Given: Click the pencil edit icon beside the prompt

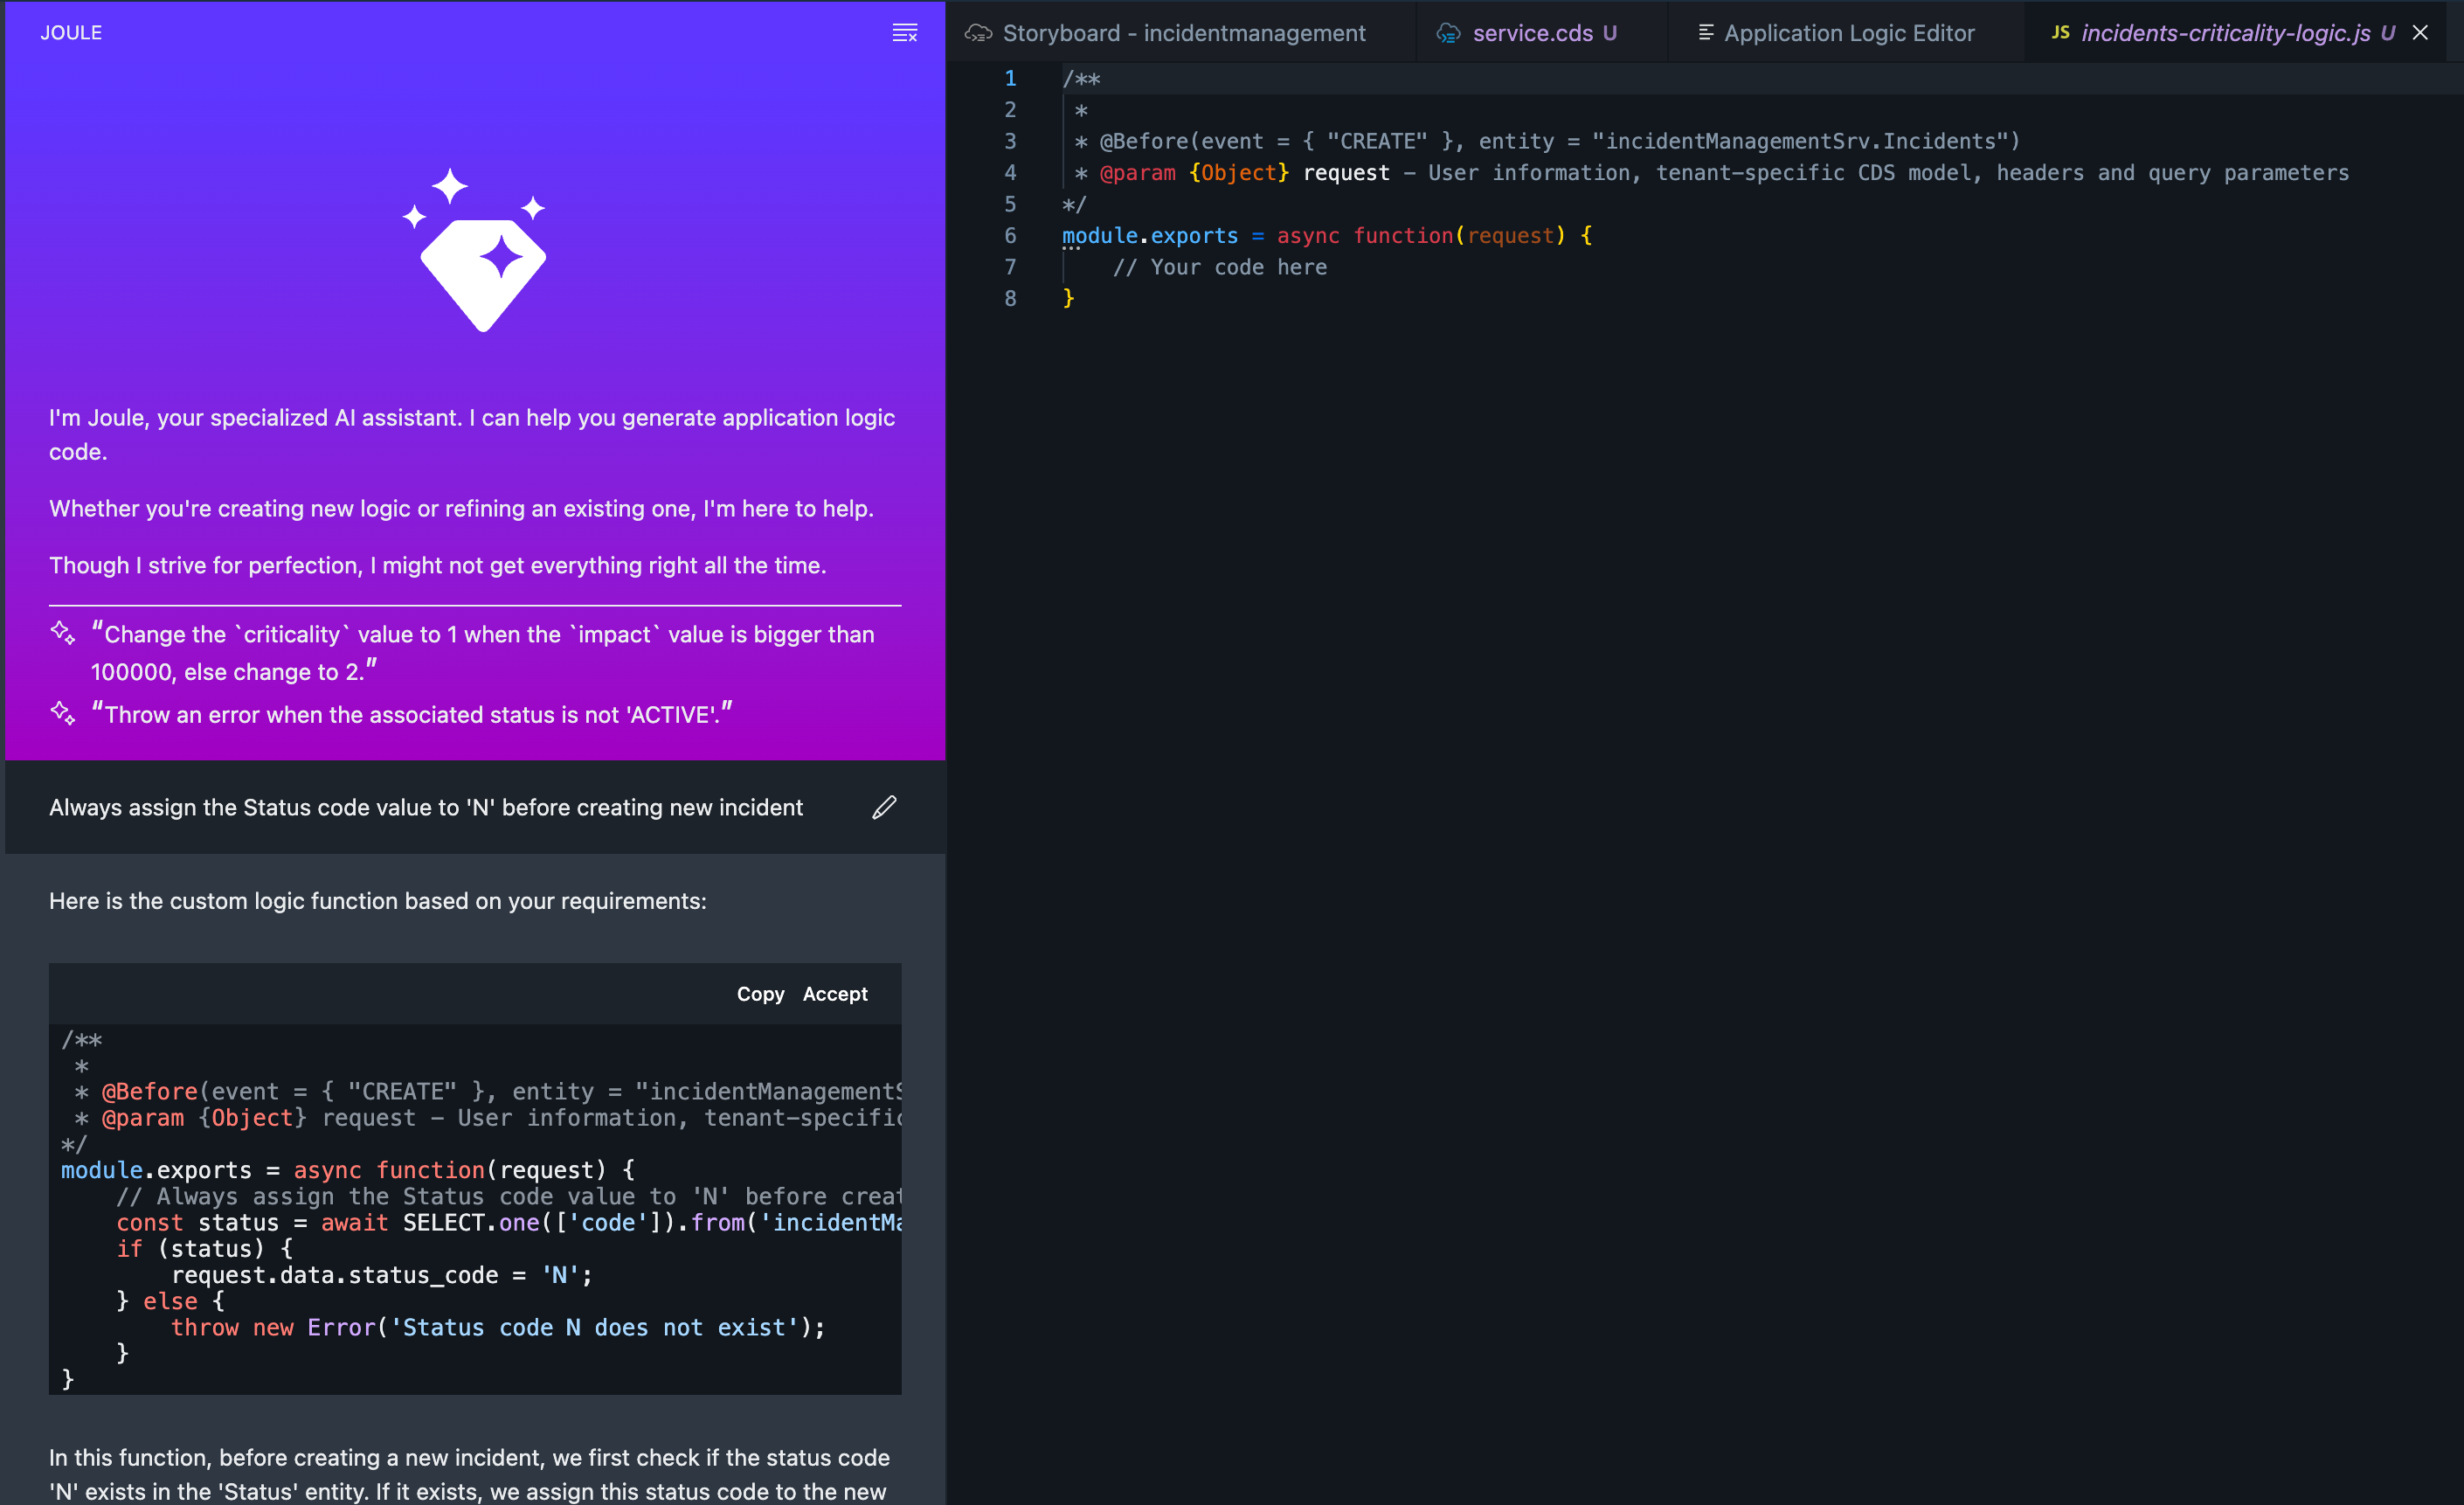Looking at the screenshot, I should (x=884, y=807).
